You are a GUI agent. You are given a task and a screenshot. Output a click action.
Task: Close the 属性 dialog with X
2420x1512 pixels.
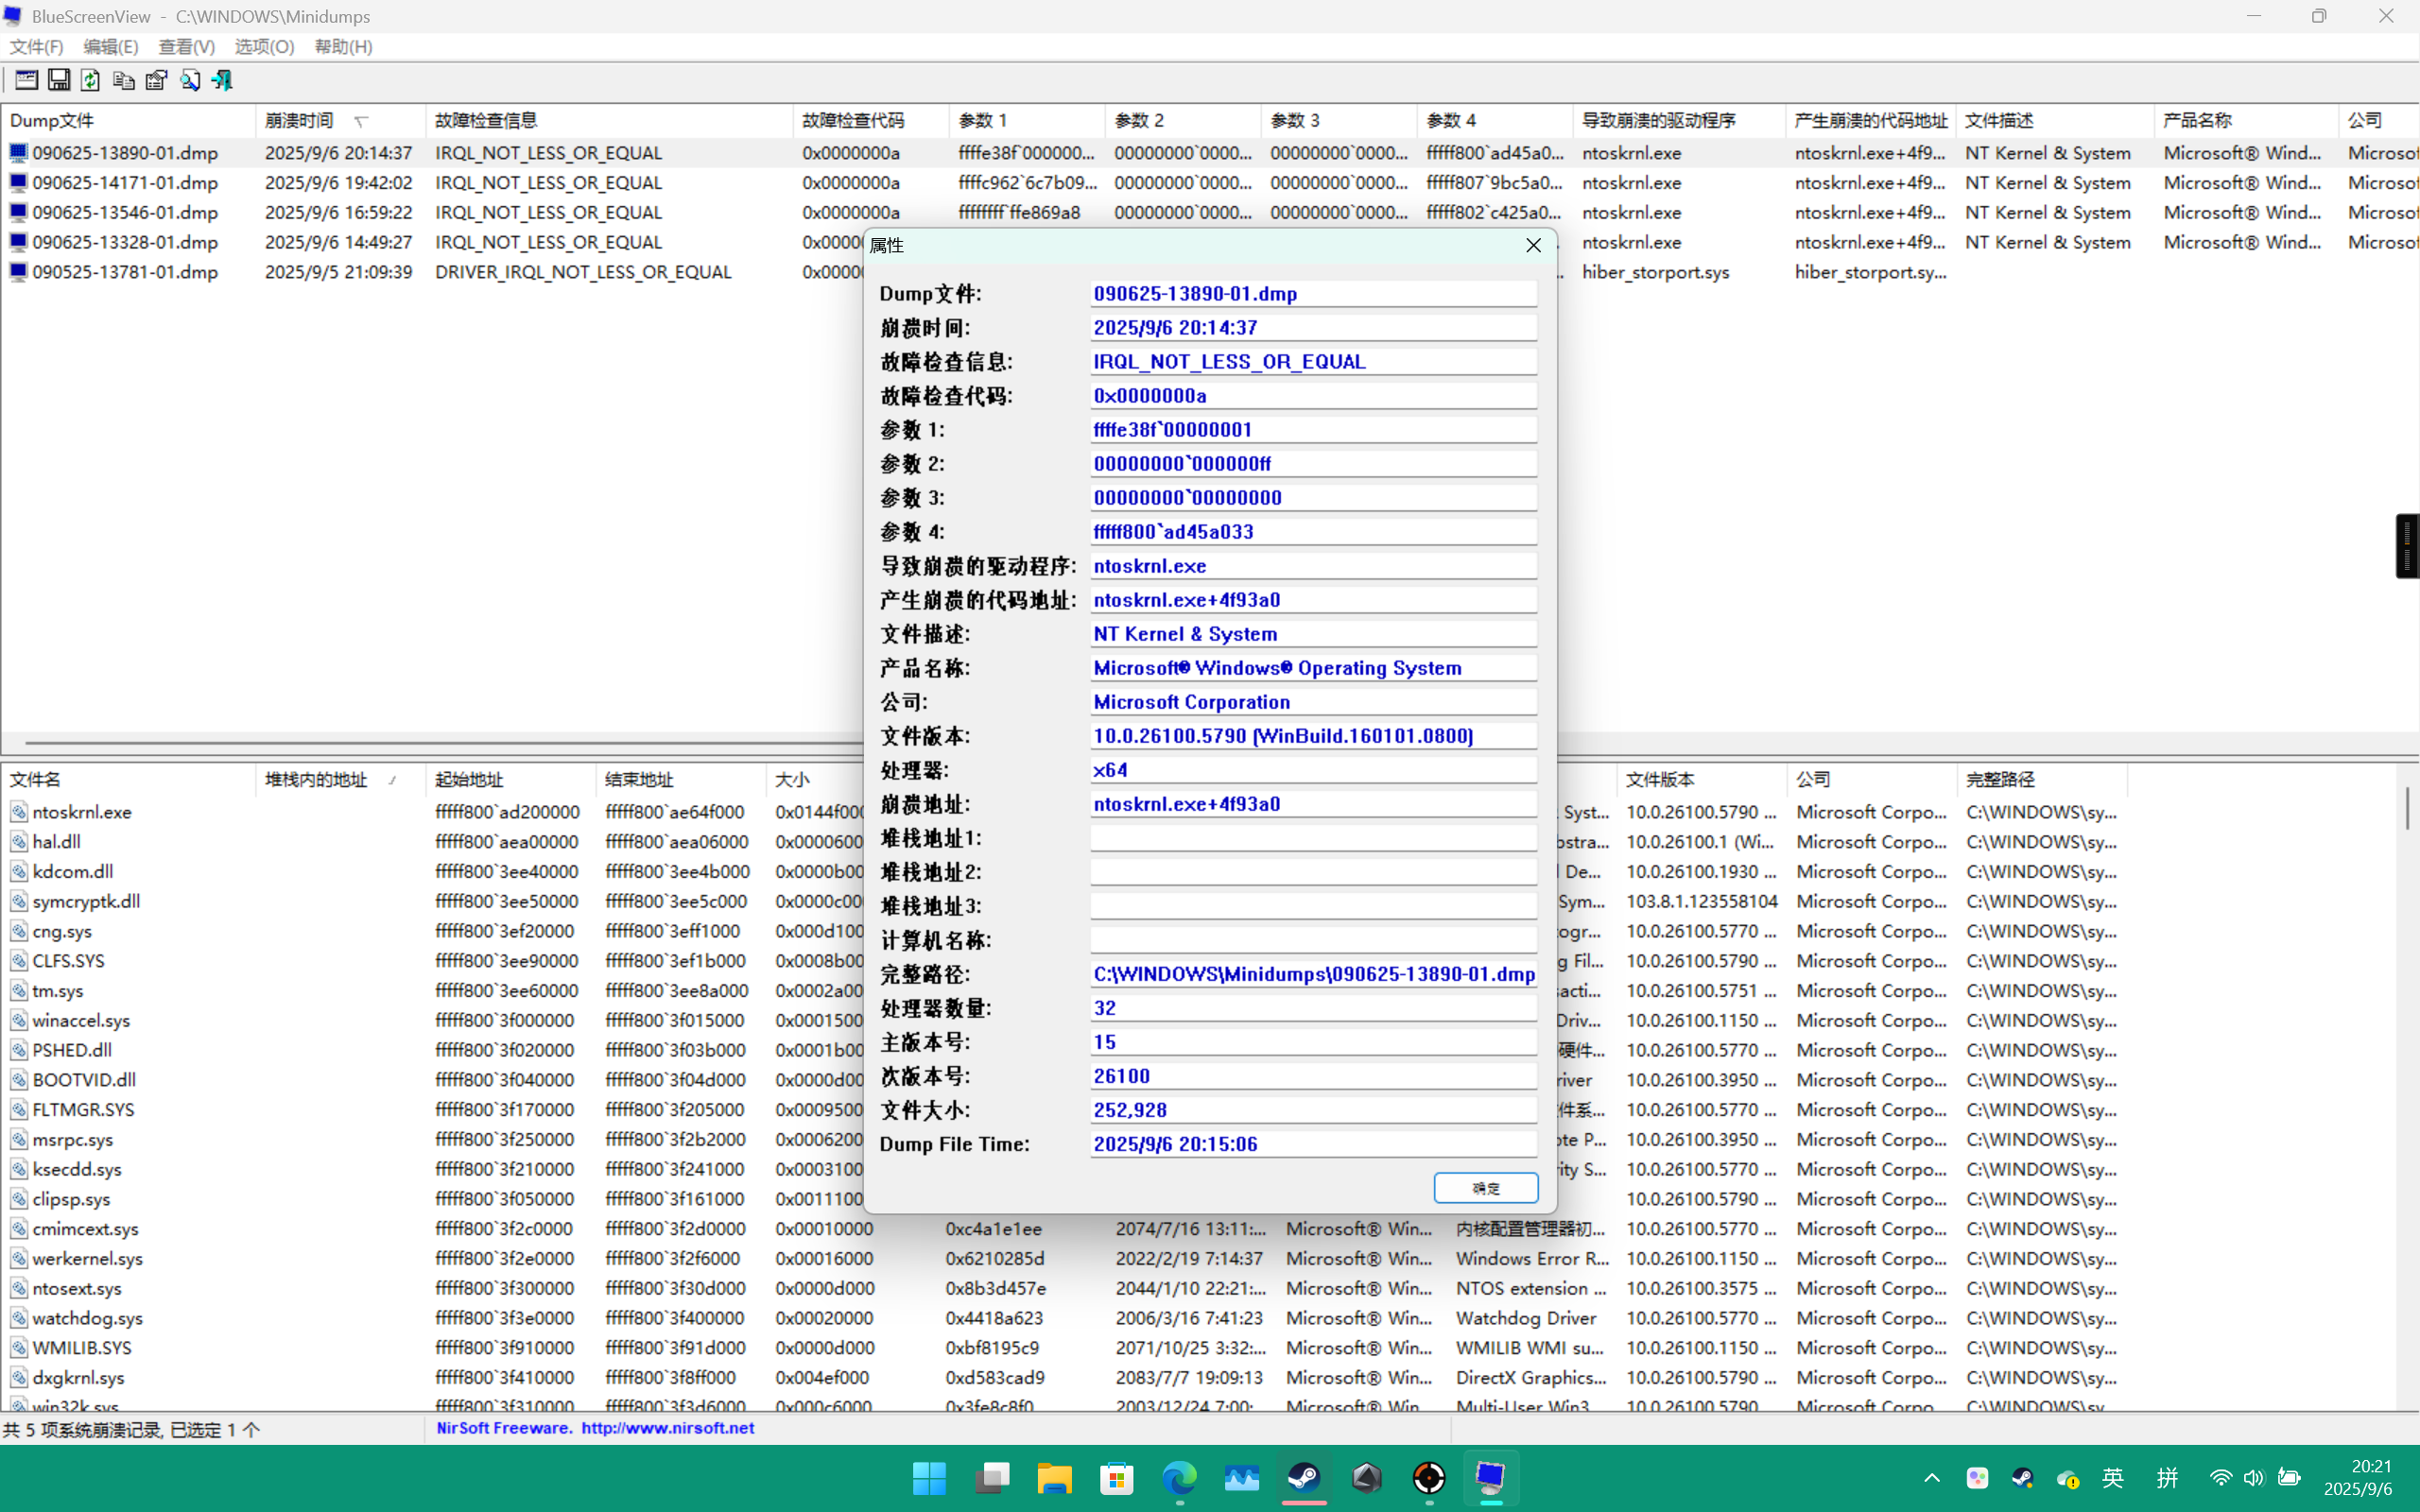(1533, 245)
